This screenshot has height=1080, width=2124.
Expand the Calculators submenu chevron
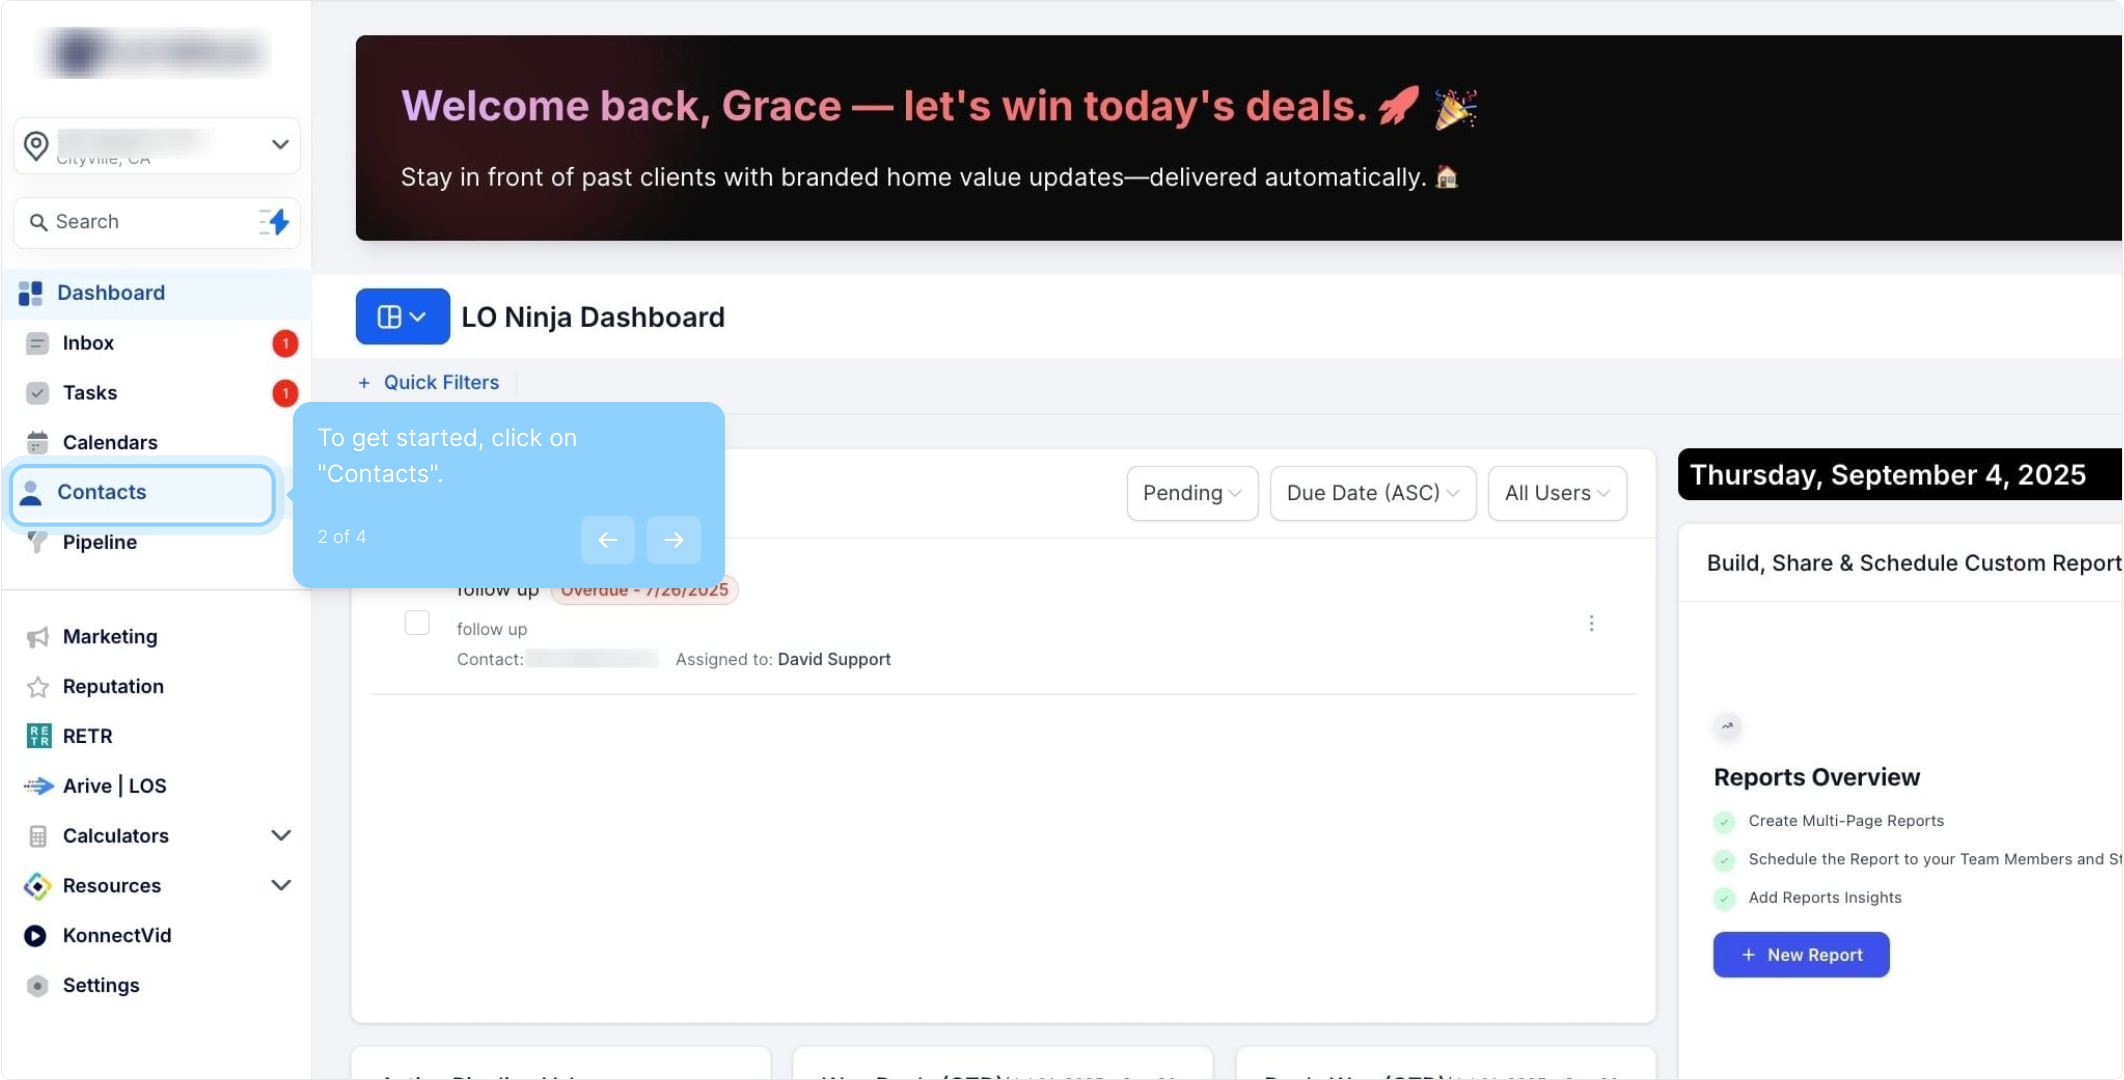coord(281,836)
